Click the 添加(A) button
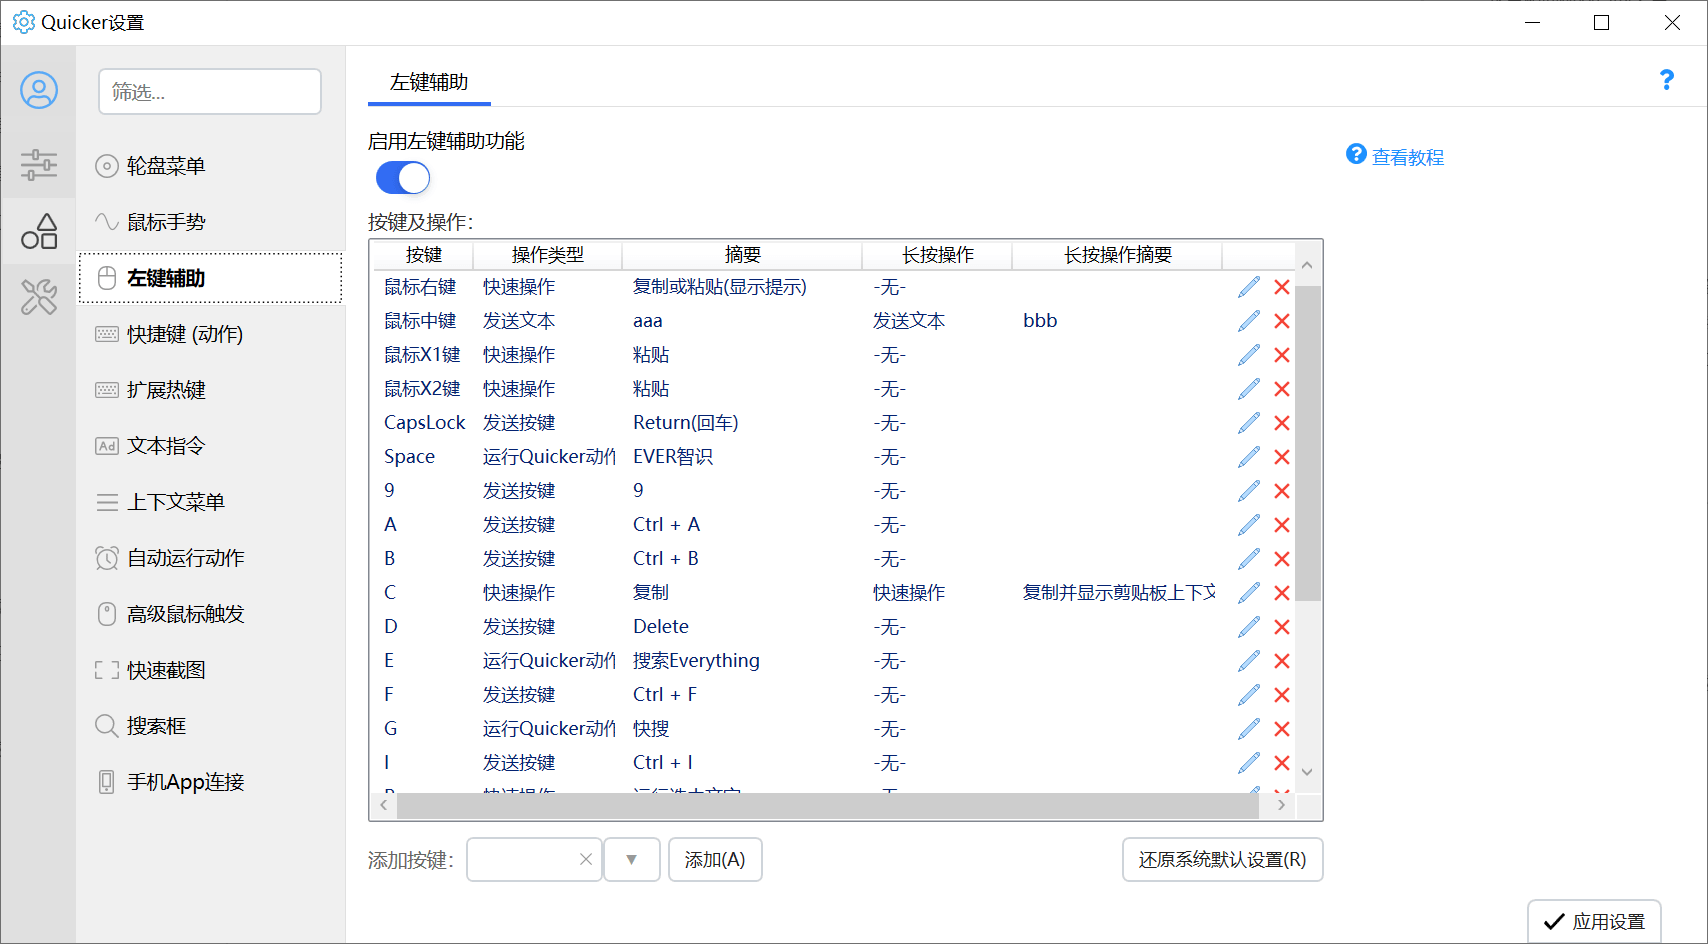 [x=715, y=860]
